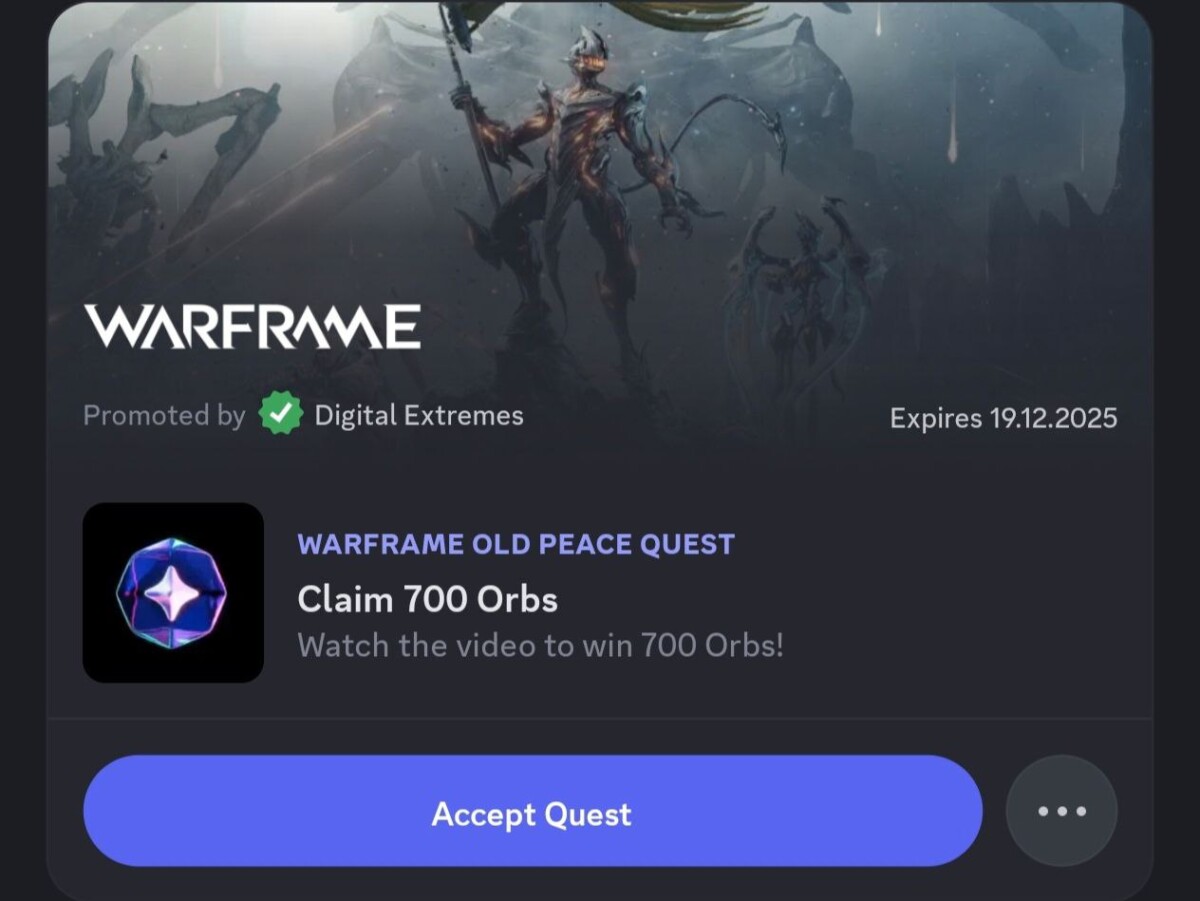Click the Expires 19.12.2025 date label

1003,418
